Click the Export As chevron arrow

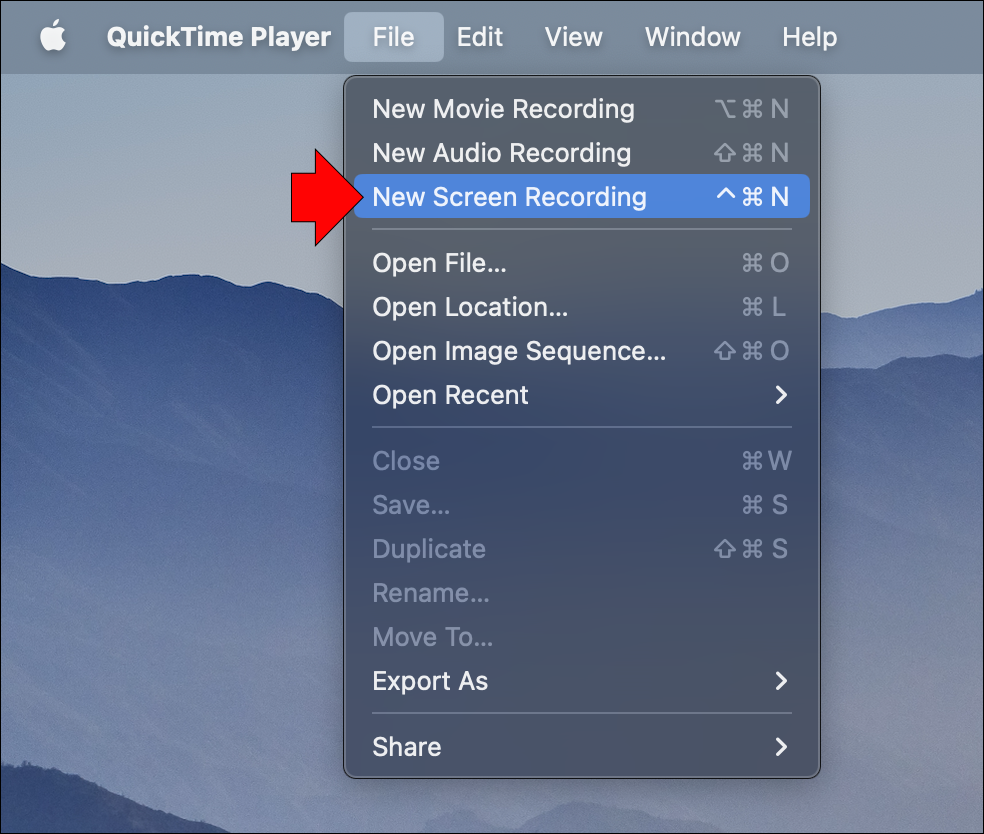781,681
